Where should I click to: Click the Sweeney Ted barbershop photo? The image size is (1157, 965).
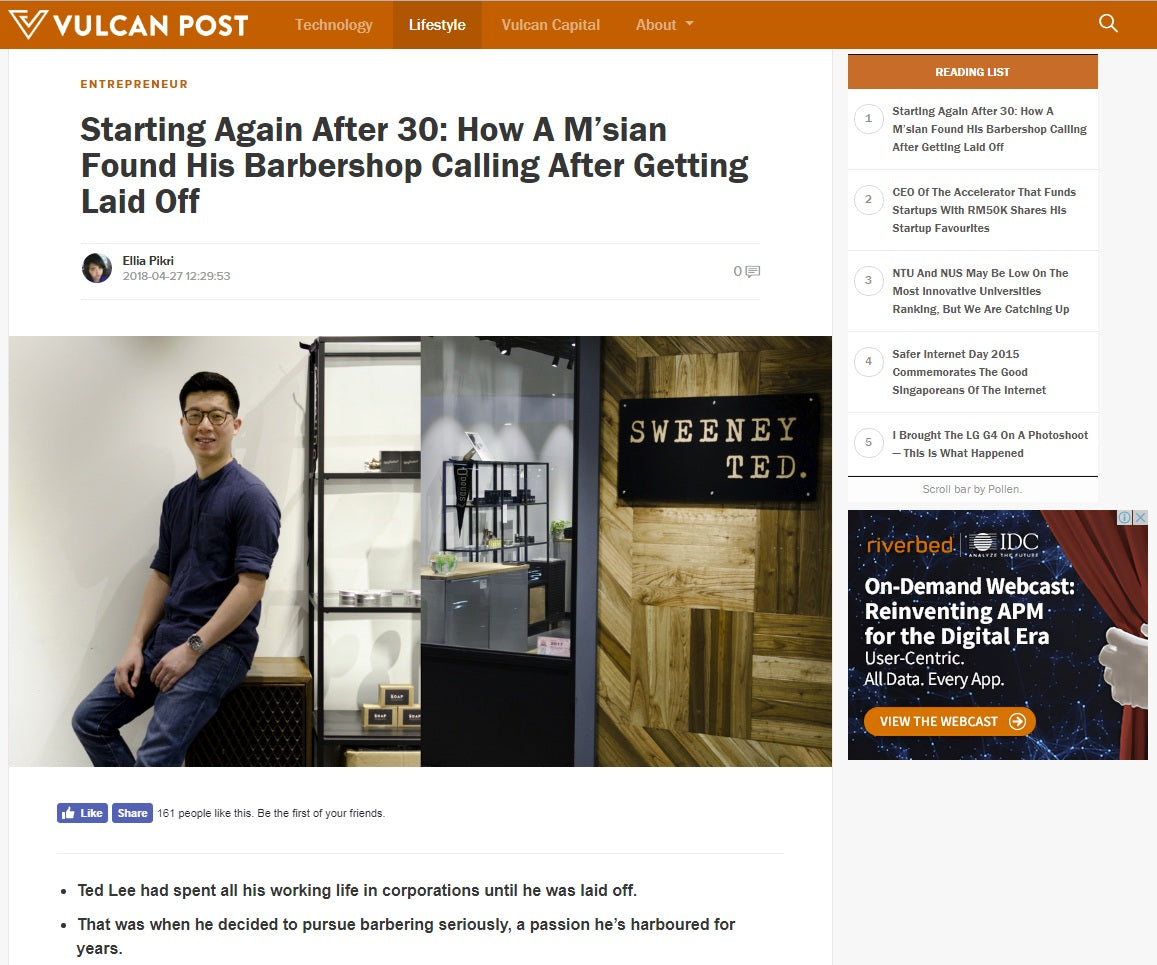(x=420, y=551)
